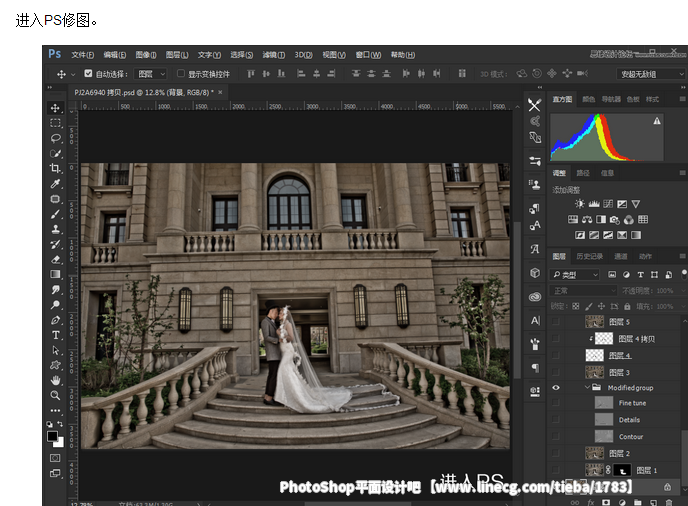This screenshot has height=506, width=688.
Task: Switch to the 路径 tab
Action: coord(583,173)
